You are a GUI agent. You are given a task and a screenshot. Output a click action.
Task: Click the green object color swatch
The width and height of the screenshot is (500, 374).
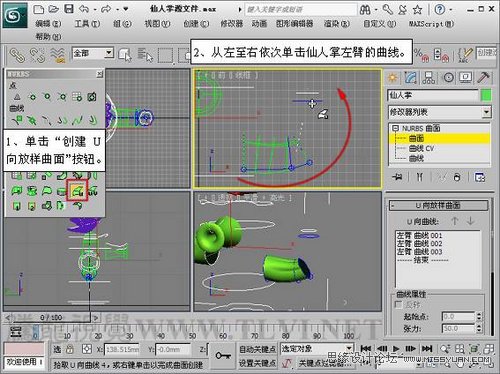(486, 96)
